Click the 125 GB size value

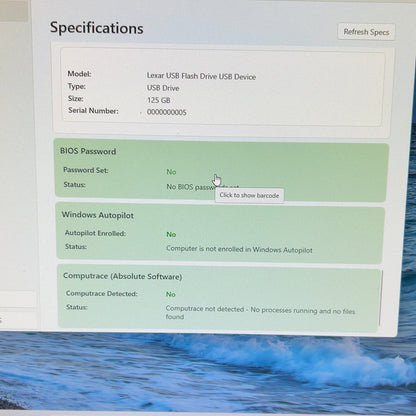[159, 100]
